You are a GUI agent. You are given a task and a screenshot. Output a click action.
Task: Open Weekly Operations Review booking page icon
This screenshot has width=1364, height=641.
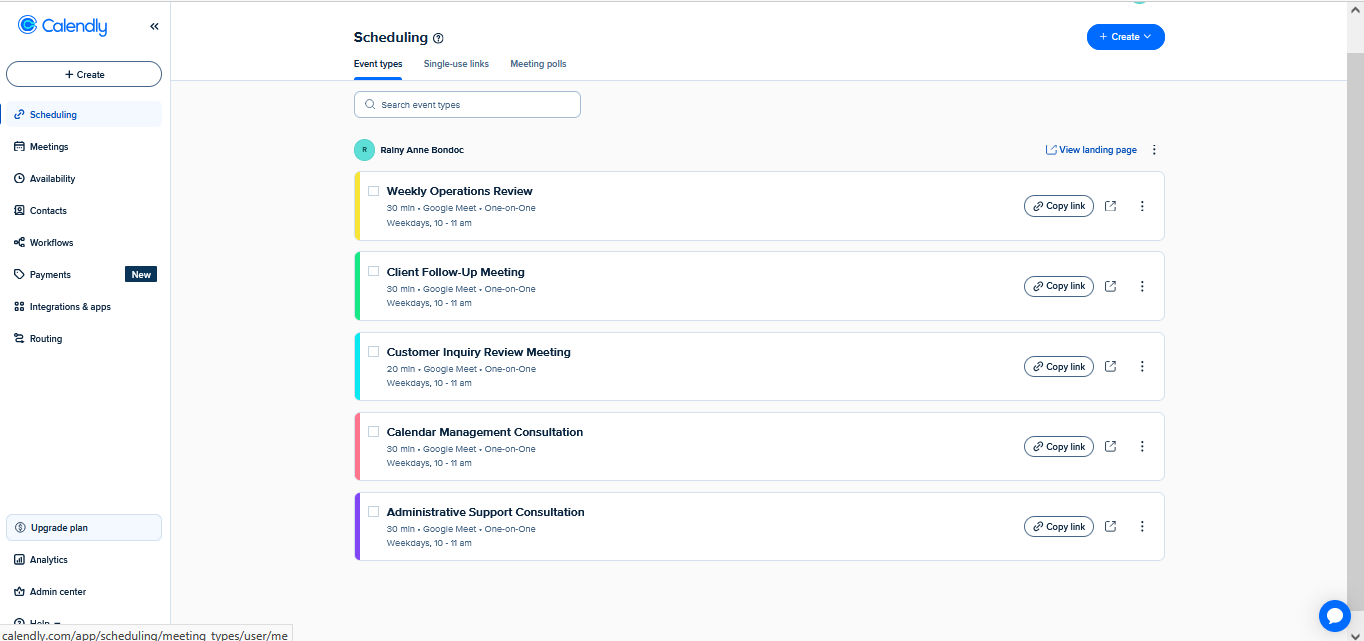[x=1110, y=206]
